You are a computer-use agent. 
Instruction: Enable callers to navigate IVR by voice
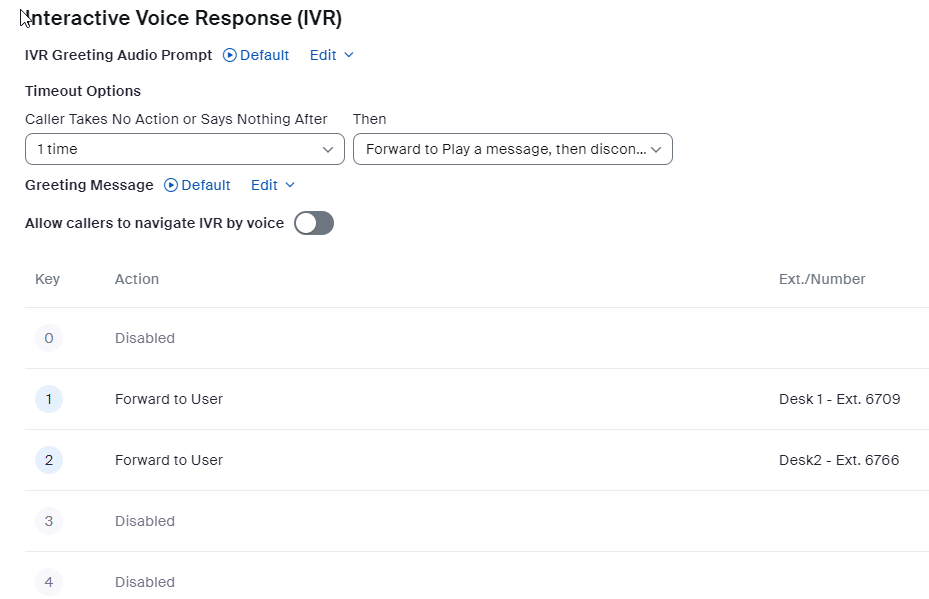pyautogui.click(x=314, y=223)
